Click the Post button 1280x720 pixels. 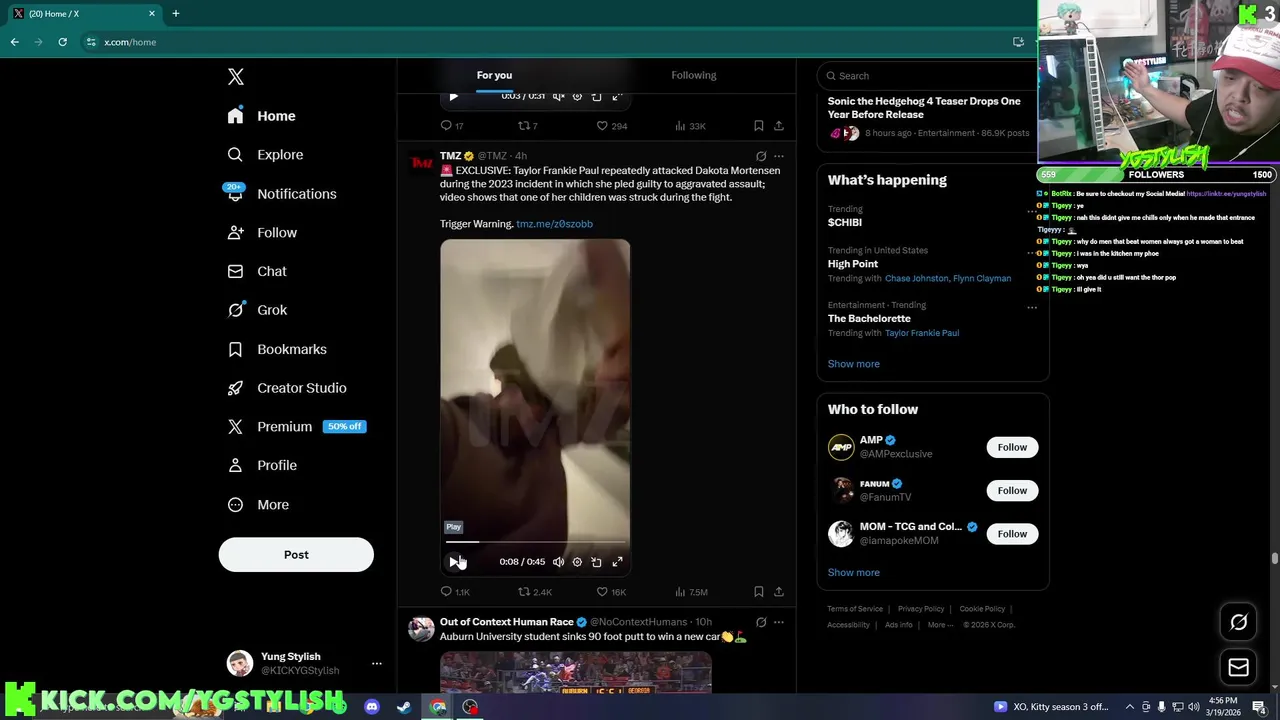coord(296,555)
